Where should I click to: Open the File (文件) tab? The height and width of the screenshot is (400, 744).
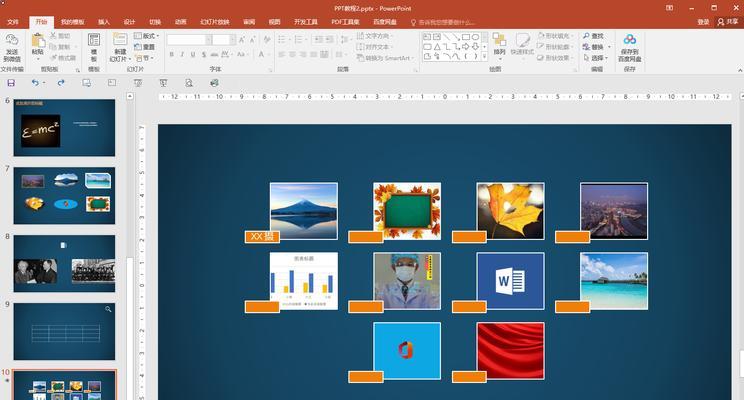[13, 22]
